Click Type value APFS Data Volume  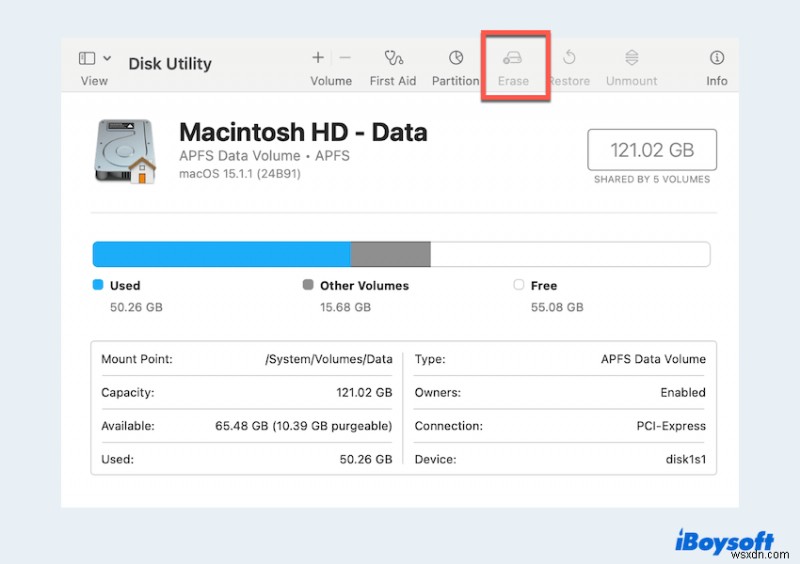pyautogui.click(x=653, y=359)
